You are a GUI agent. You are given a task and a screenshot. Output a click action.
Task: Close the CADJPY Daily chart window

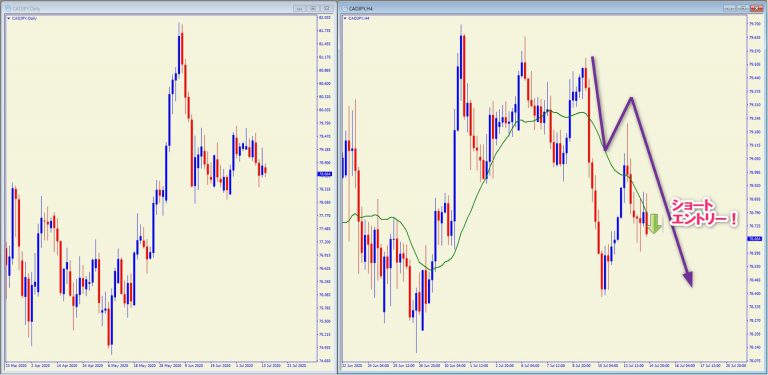[326, 8]
